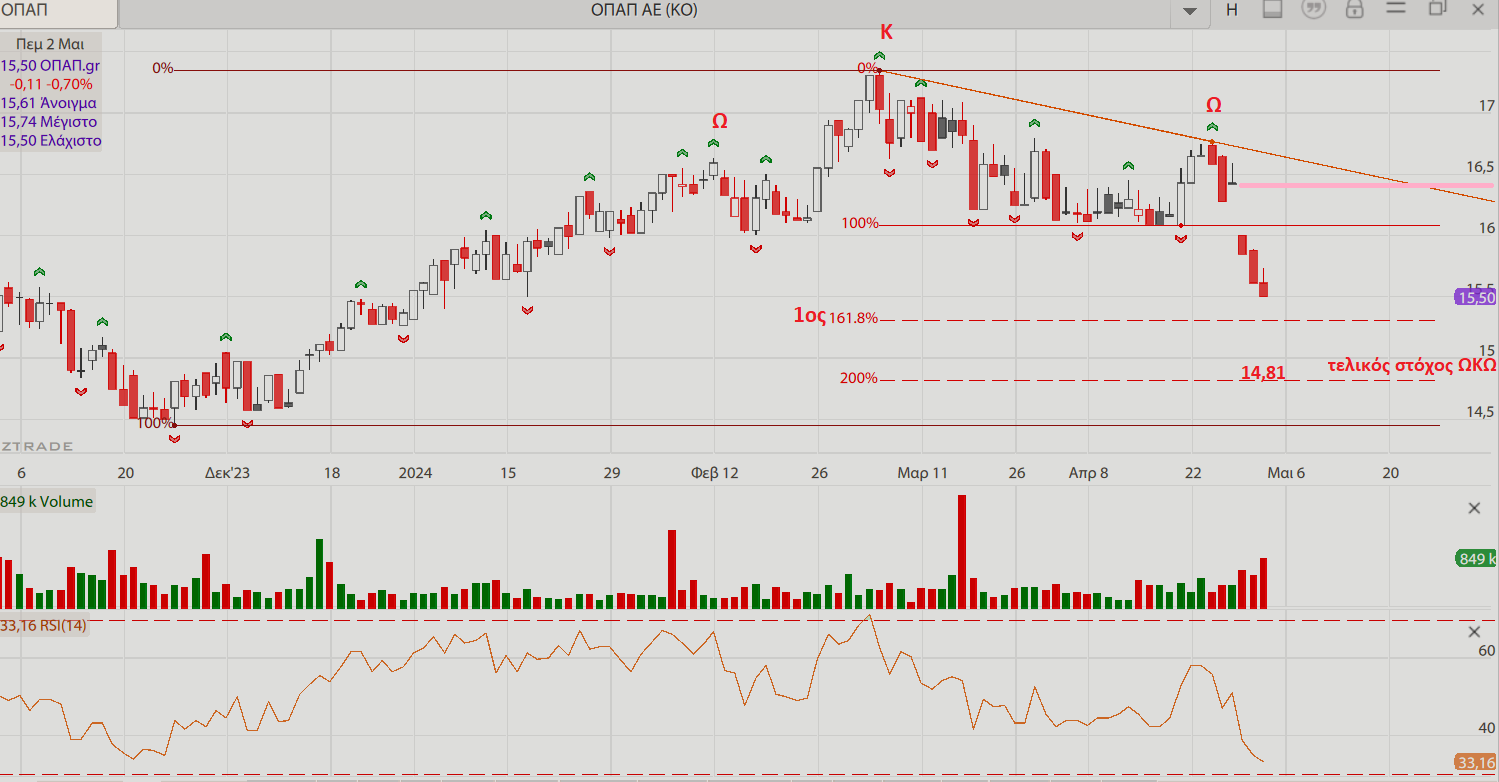Click the 16,5 price axis label
Screen dimensions: 1499x782
click(x=1481, y=167)
